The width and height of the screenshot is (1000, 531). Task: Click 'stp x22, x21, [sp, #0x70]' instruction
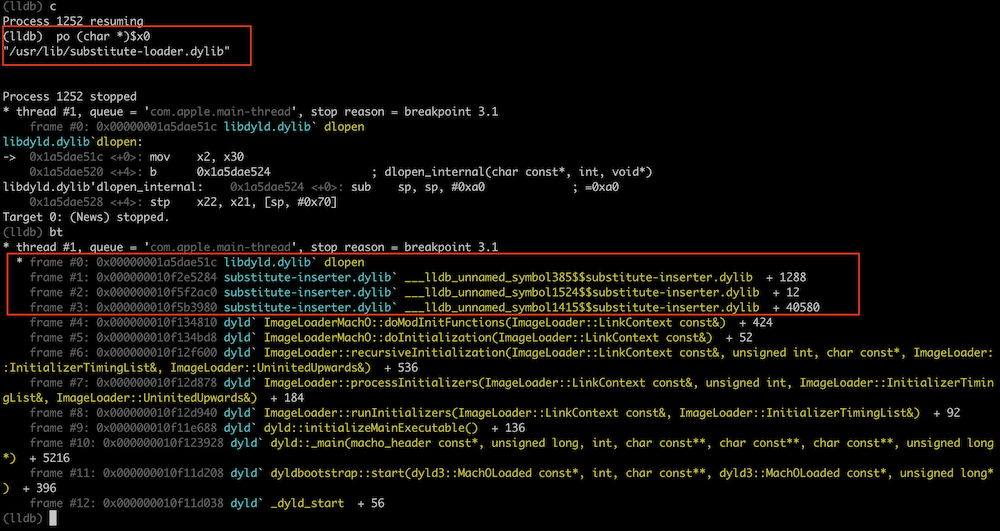tap(244, 203)
